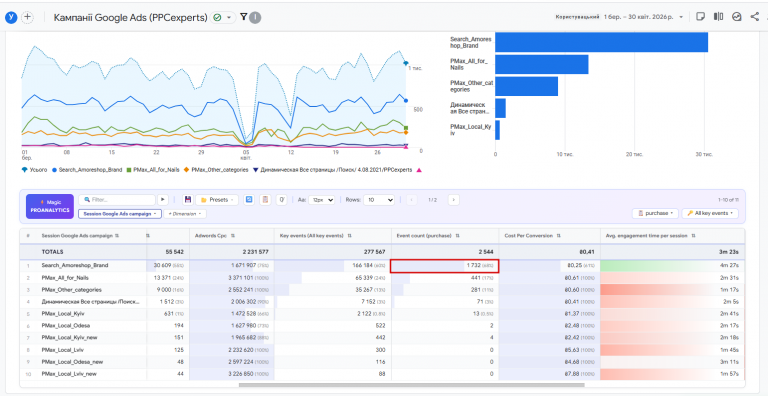Open the green report status dropdown
This screenshot has width=768, height=396.
coord(223,17)
